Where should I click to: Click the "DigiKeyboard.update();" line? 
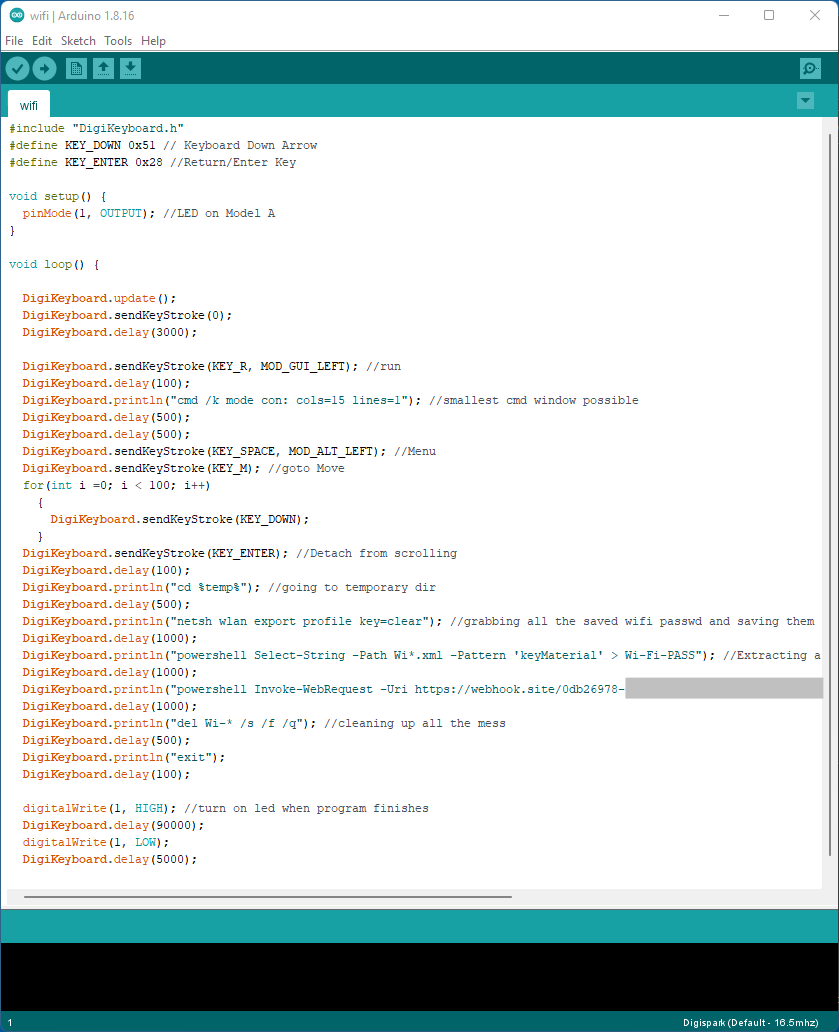pyautogui.click(x=99, y=298)
